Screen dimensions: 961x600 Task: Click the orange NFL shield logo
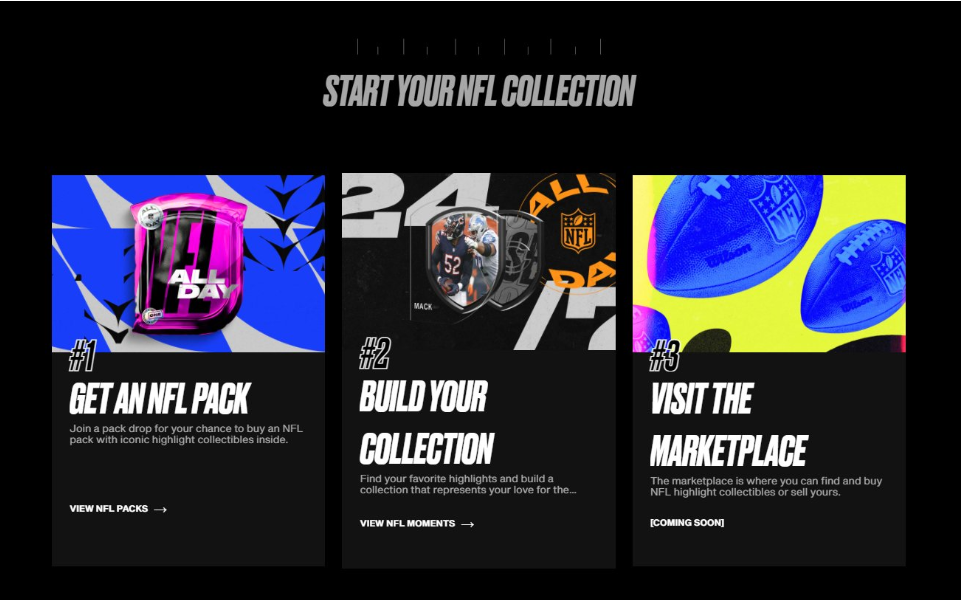[x=578, y=230]
